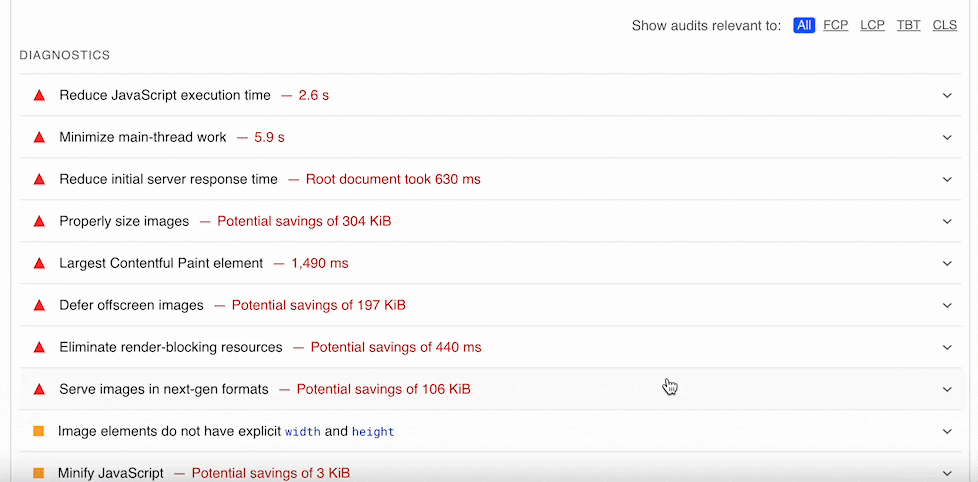The width and height of the screenshot is (978, 482).
Task: Click red triangle beside Eliminate render-blocking resources
Action: click(x=39, y=348)
